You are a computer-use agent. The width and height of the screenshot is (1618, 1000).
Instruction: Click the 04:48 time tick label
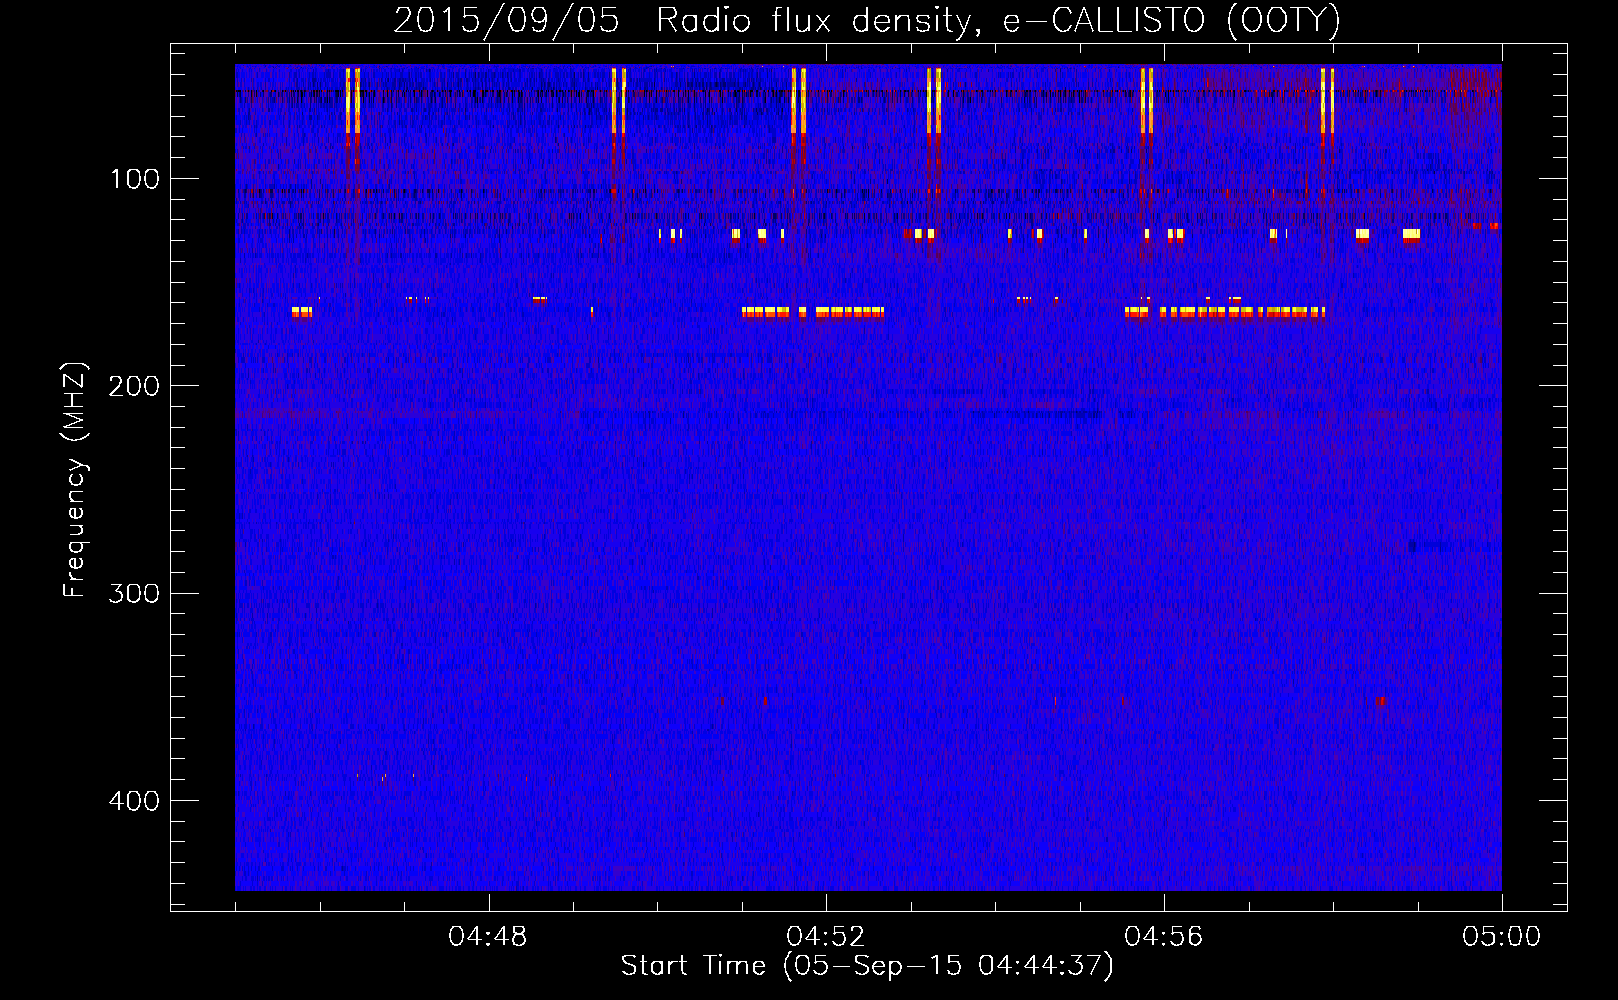pos(488,937)
